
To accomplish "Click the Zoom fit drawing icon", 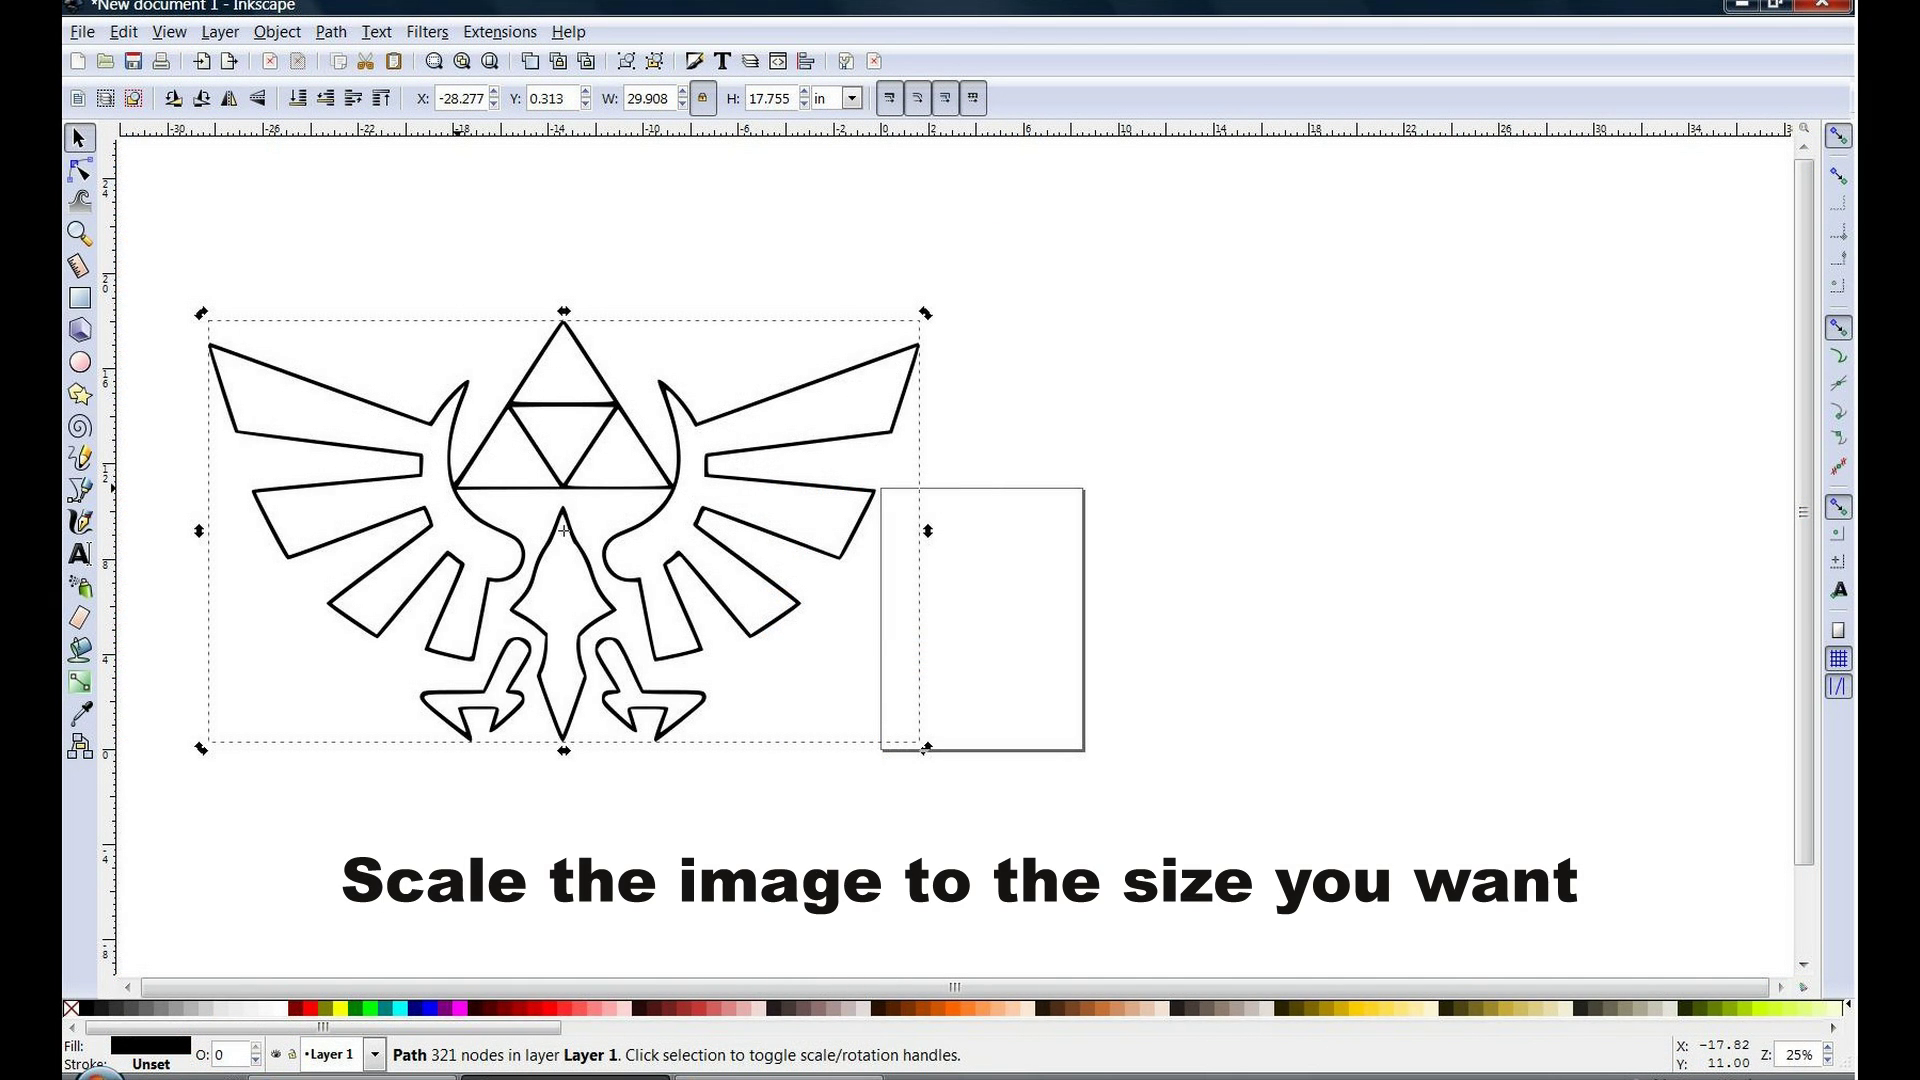I will click(x=462, y=61).
